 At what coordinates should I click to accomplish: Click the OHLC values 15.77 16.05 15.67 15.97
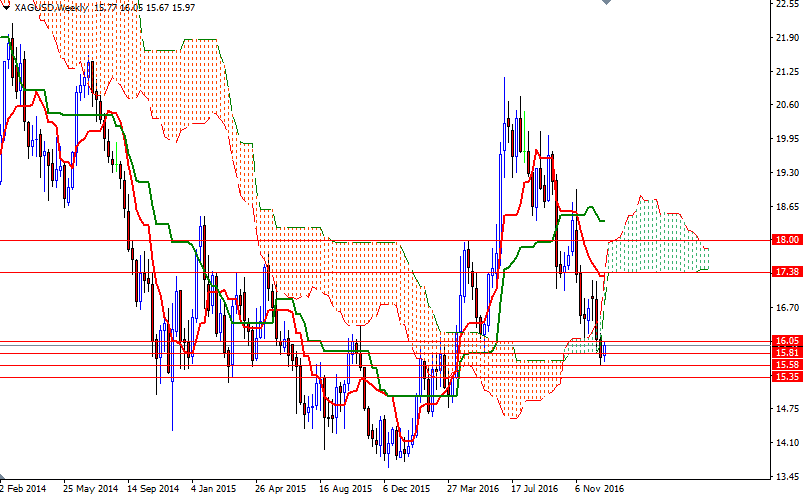click(145, 8)
